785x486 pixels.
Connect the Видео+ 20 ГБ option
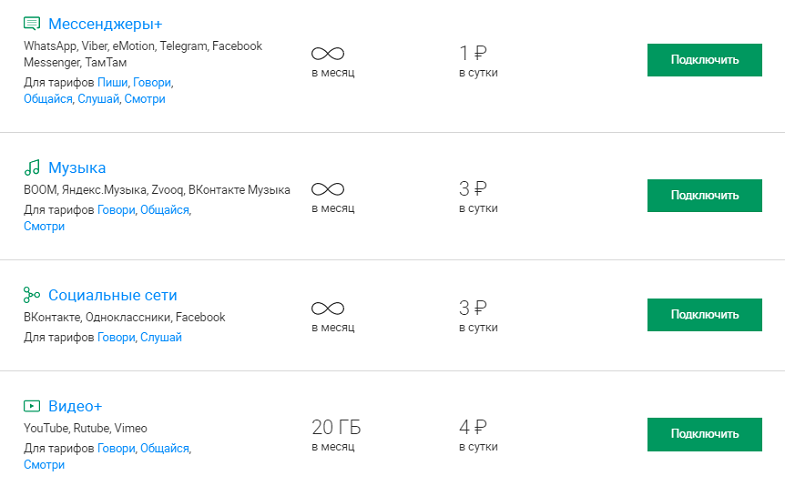[704, 434]
